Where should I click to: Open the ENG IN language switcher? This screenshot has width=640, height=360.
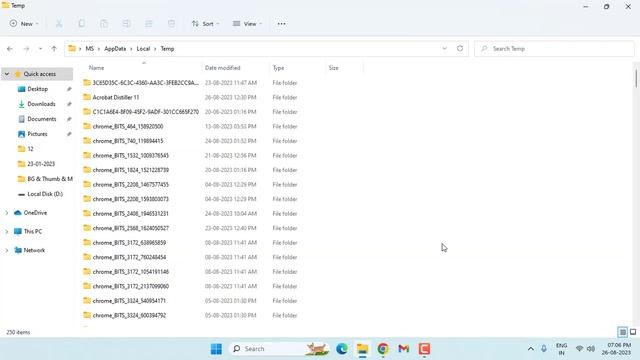tap(562, 349)
